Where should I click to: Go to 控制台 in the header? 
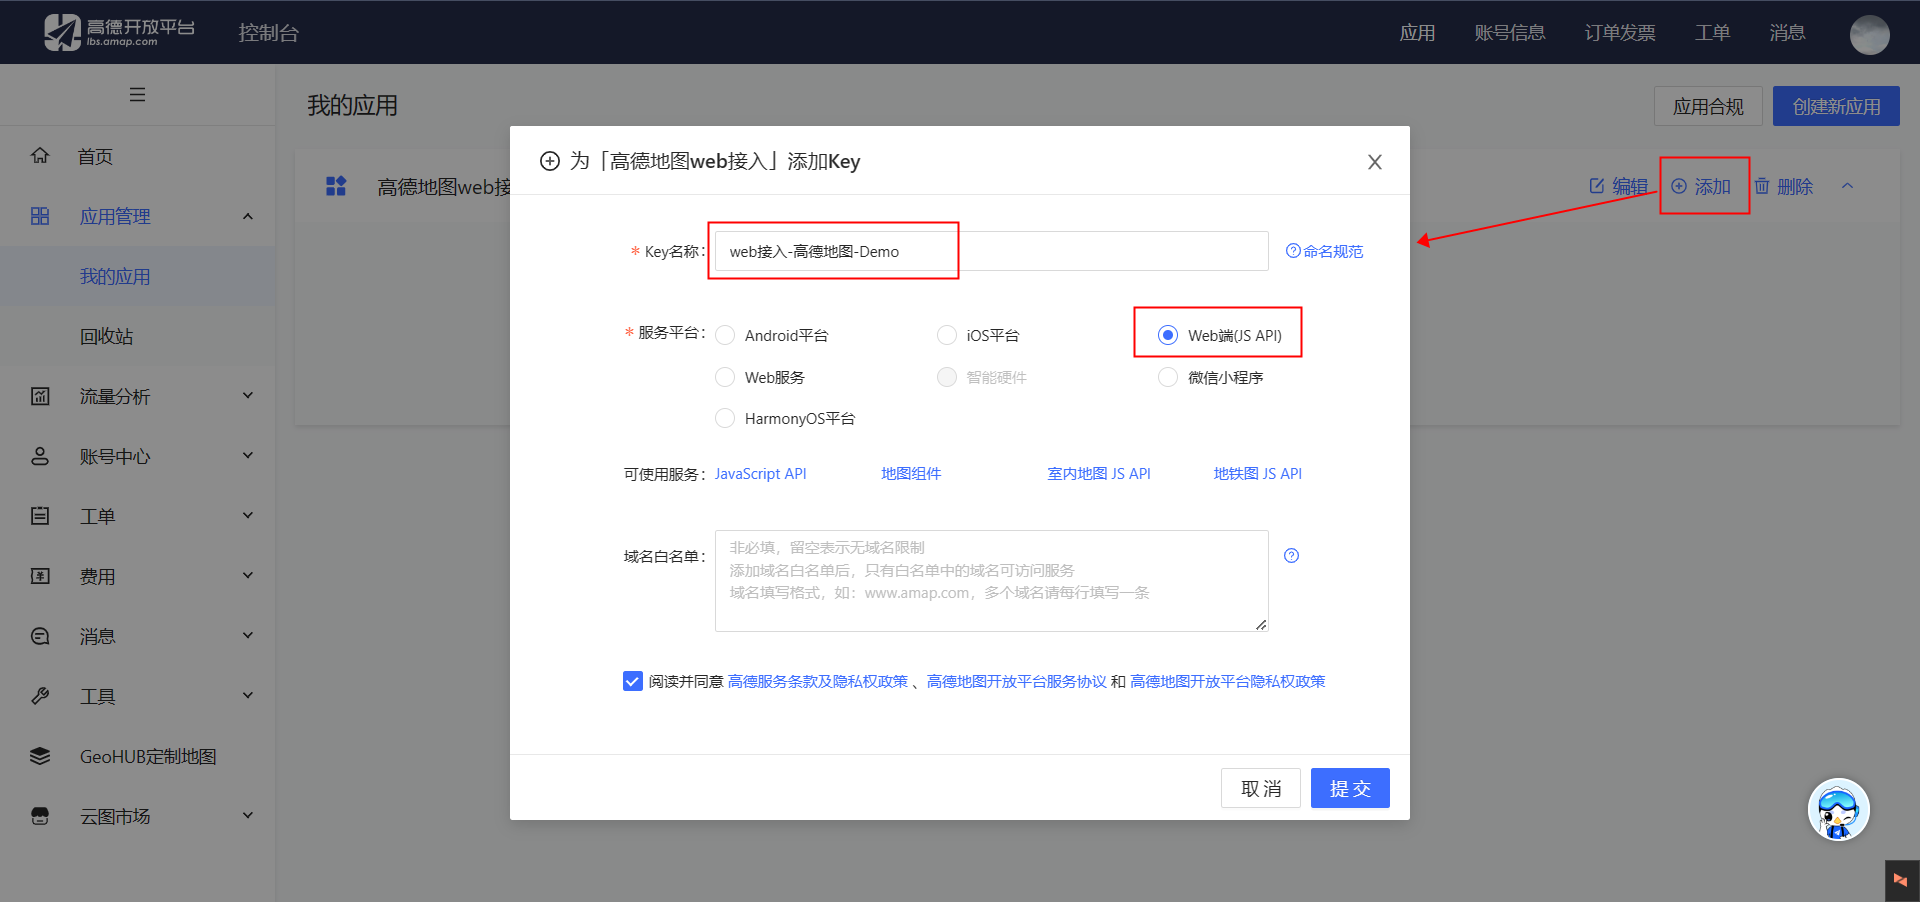(x=268, y=33)
